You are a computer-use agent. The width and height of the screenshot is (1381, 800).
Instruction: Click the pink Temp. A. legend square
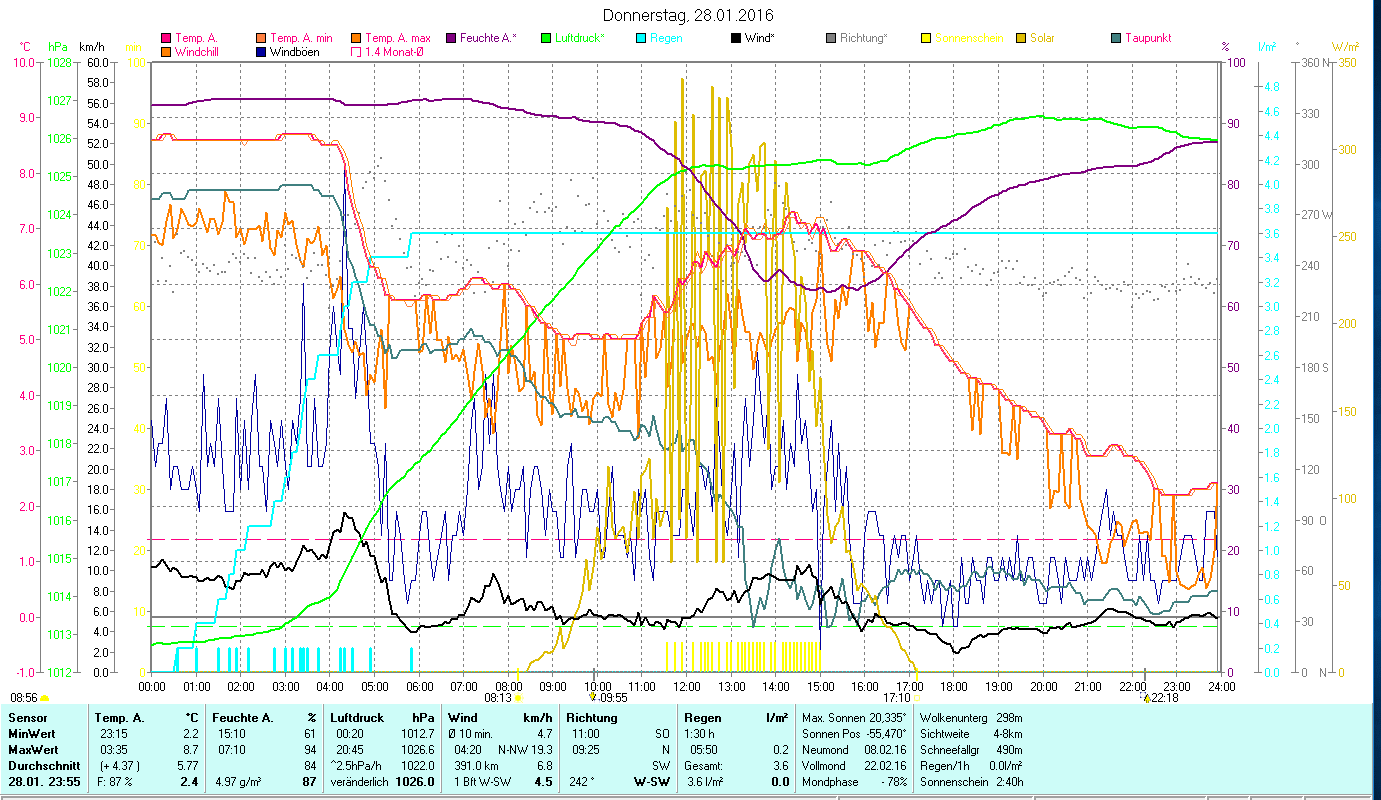(166, 38)
